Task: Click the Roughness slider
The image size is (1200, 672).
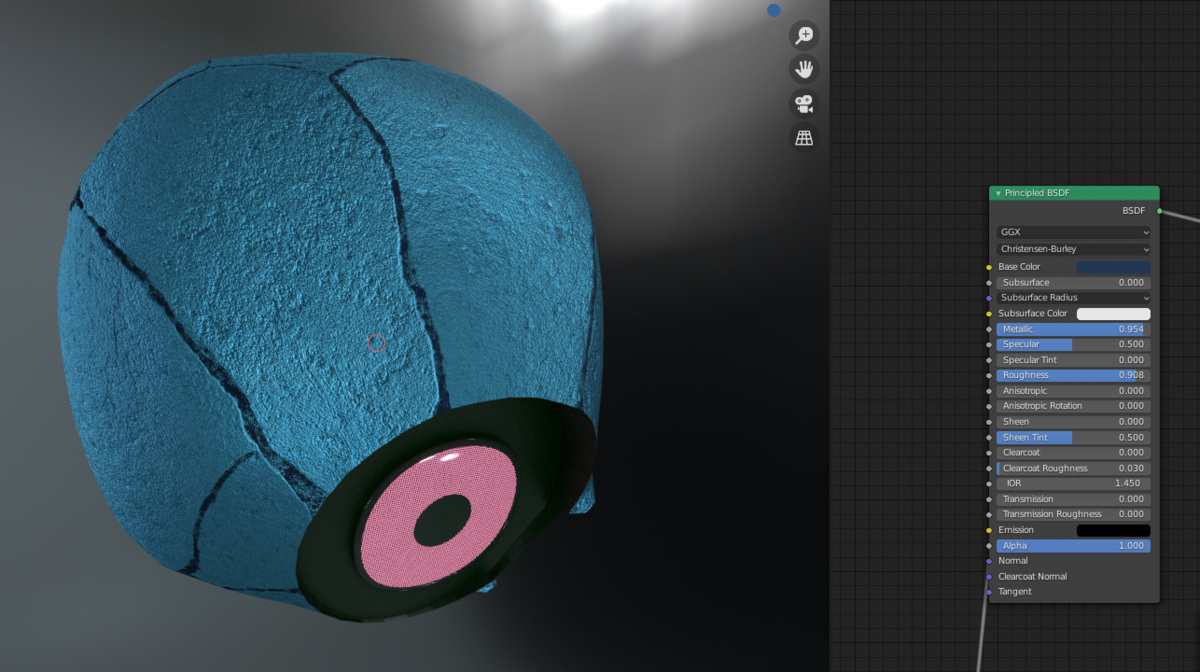Action: click(x=1074, y=375)
